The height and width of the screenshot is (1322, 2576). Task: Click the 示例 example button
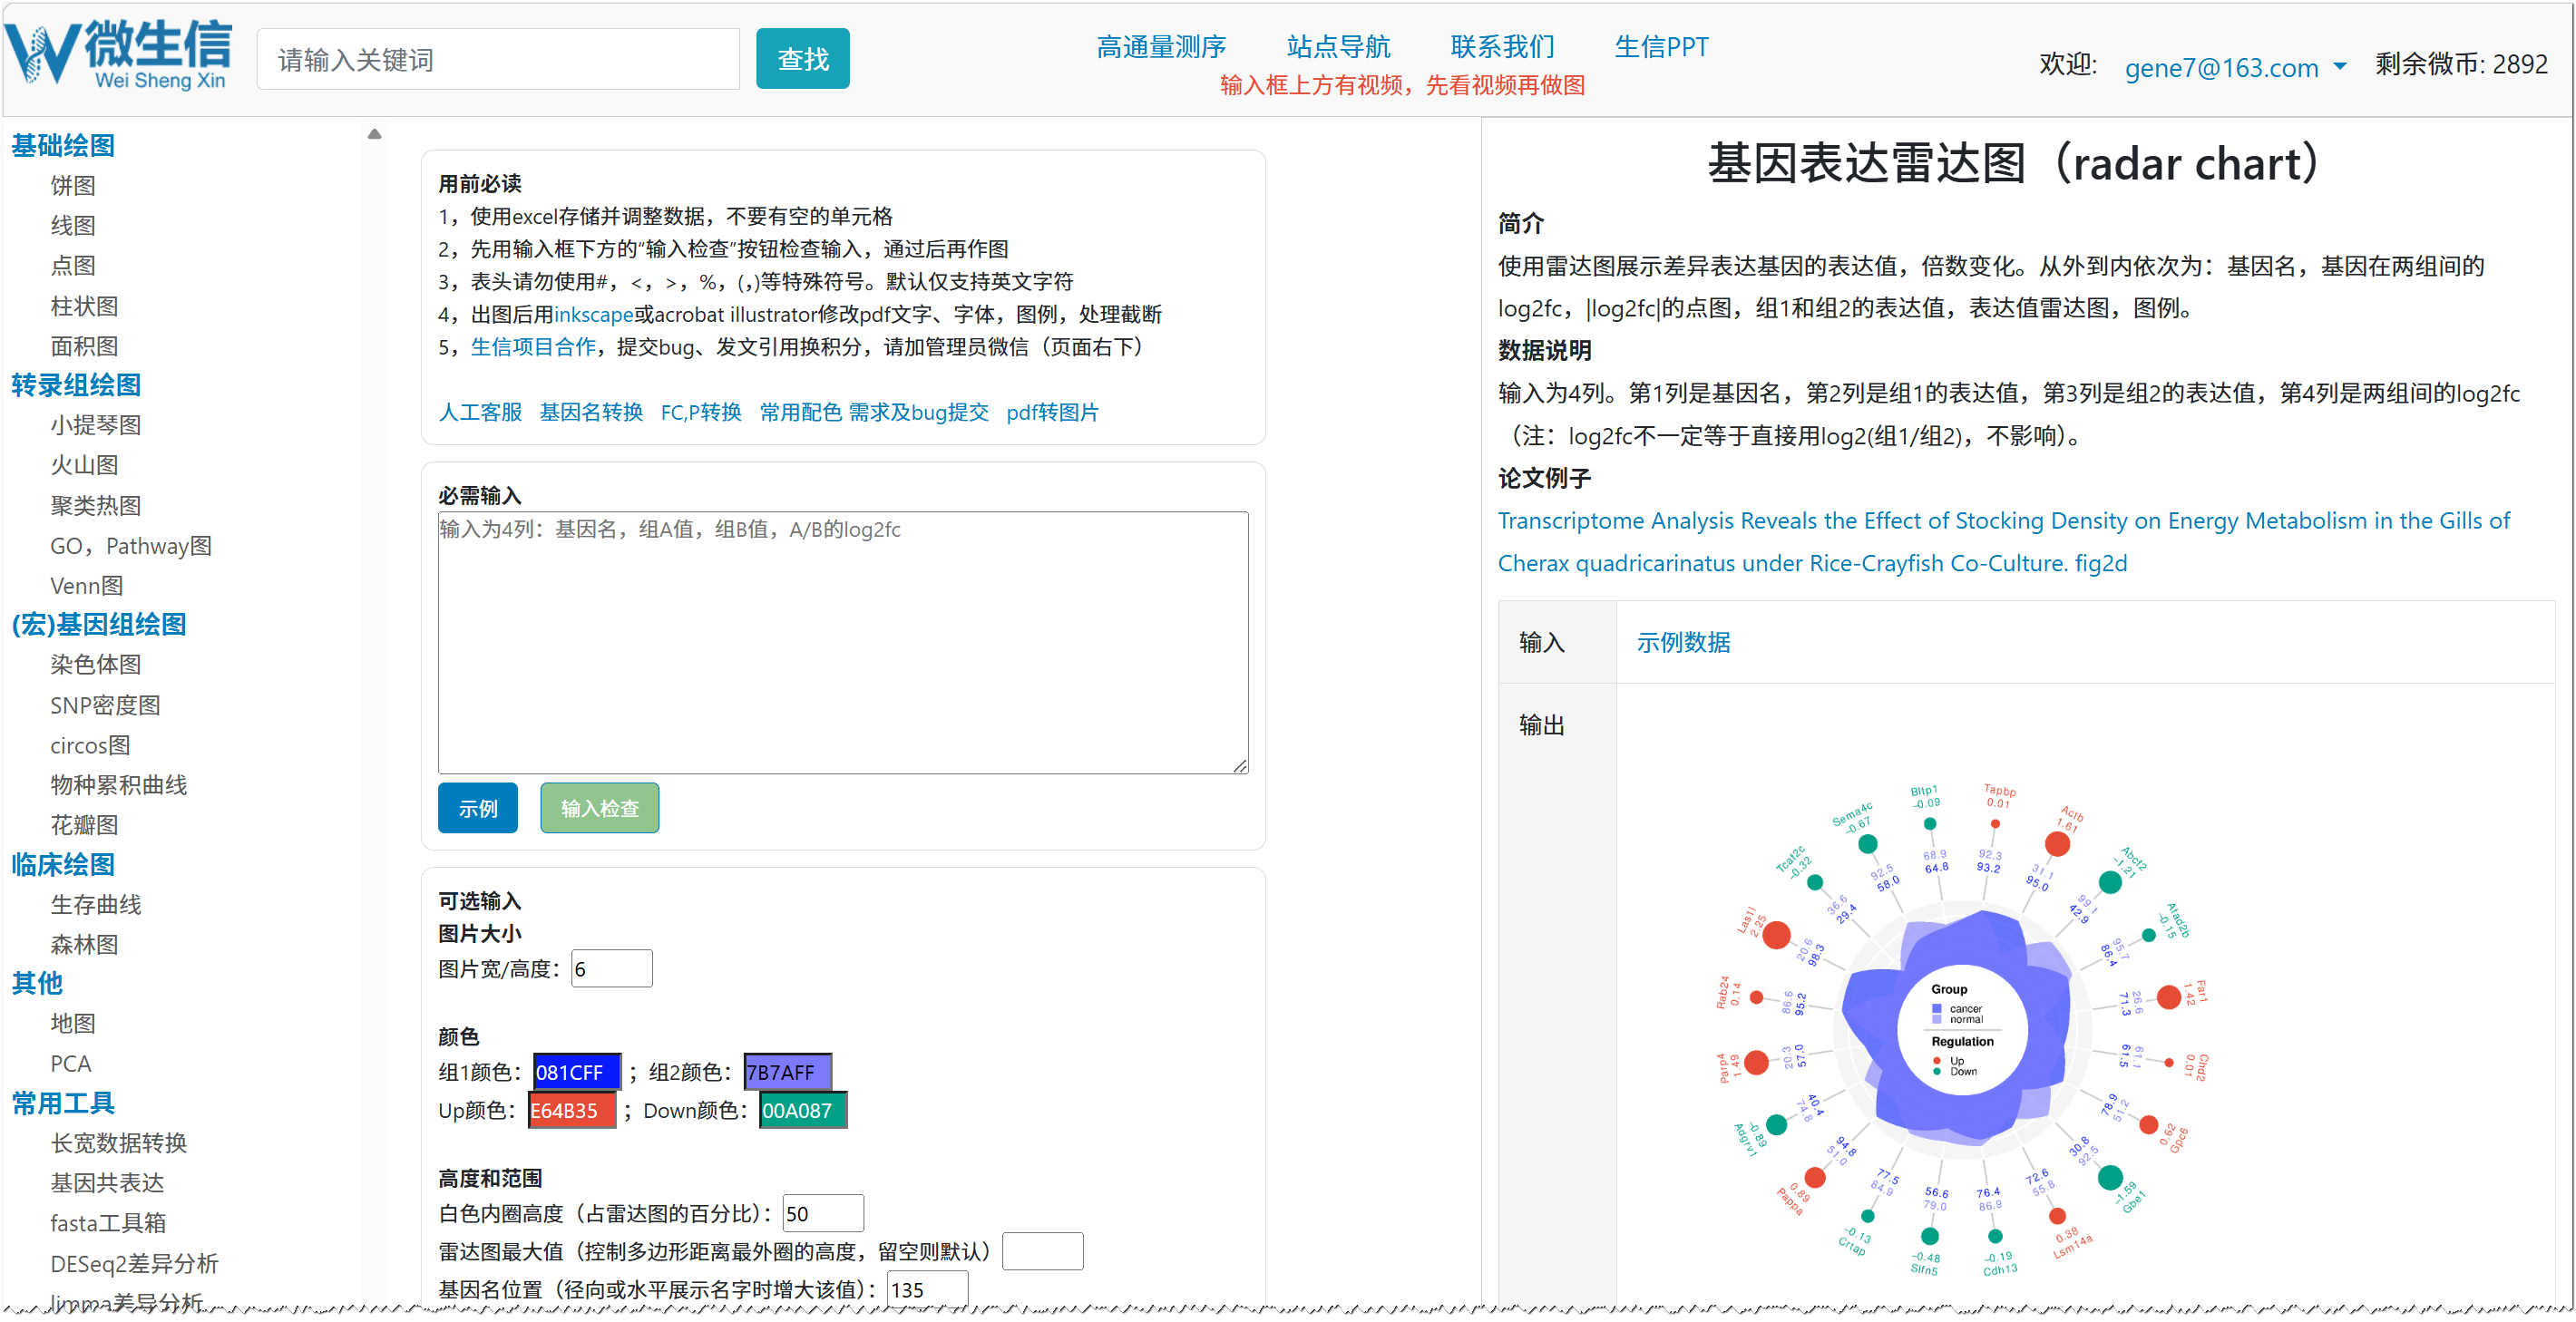coord(477,808)
